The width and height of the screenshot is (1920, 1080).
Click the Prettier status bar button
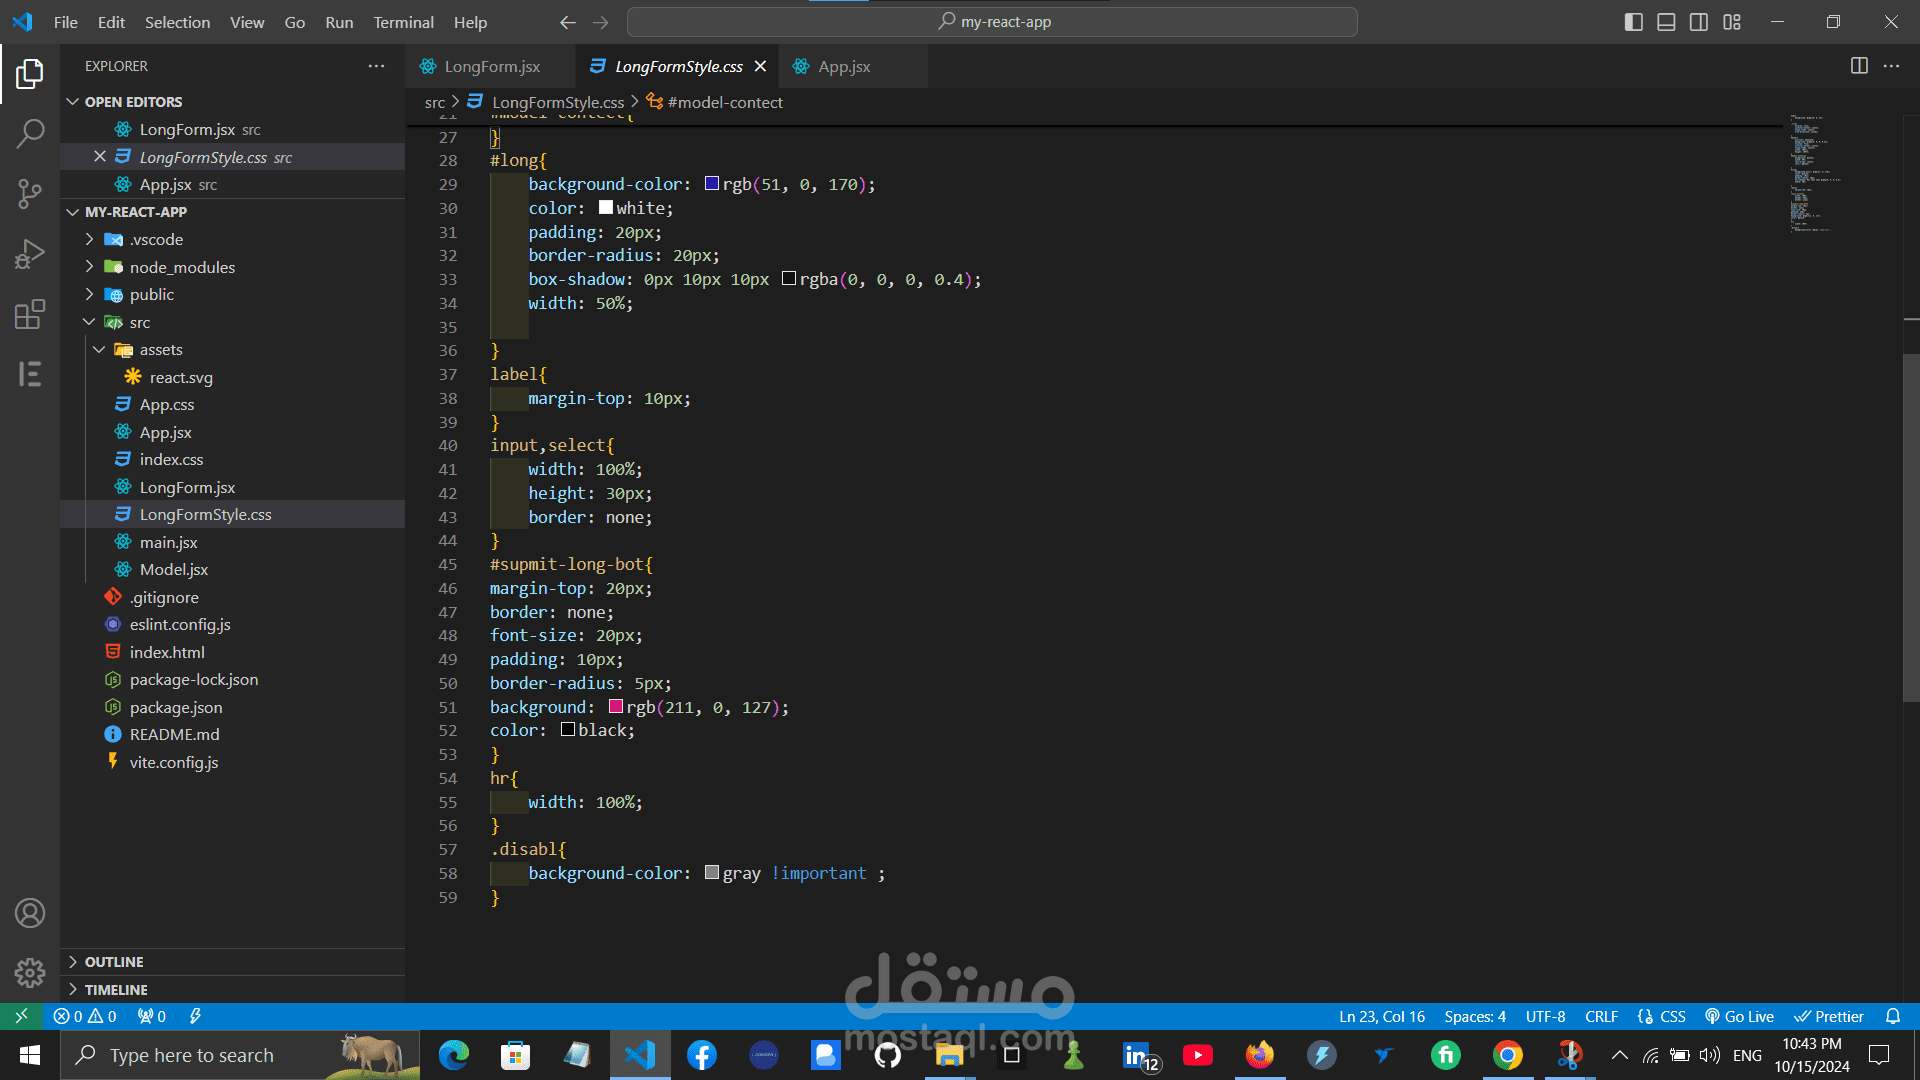point(1829,1016)
